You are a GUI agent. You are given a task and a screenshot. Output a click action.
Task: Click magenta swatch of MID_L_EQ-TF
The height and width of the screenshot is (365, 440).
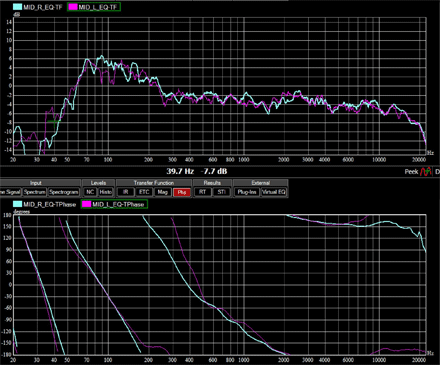point(73,7)
